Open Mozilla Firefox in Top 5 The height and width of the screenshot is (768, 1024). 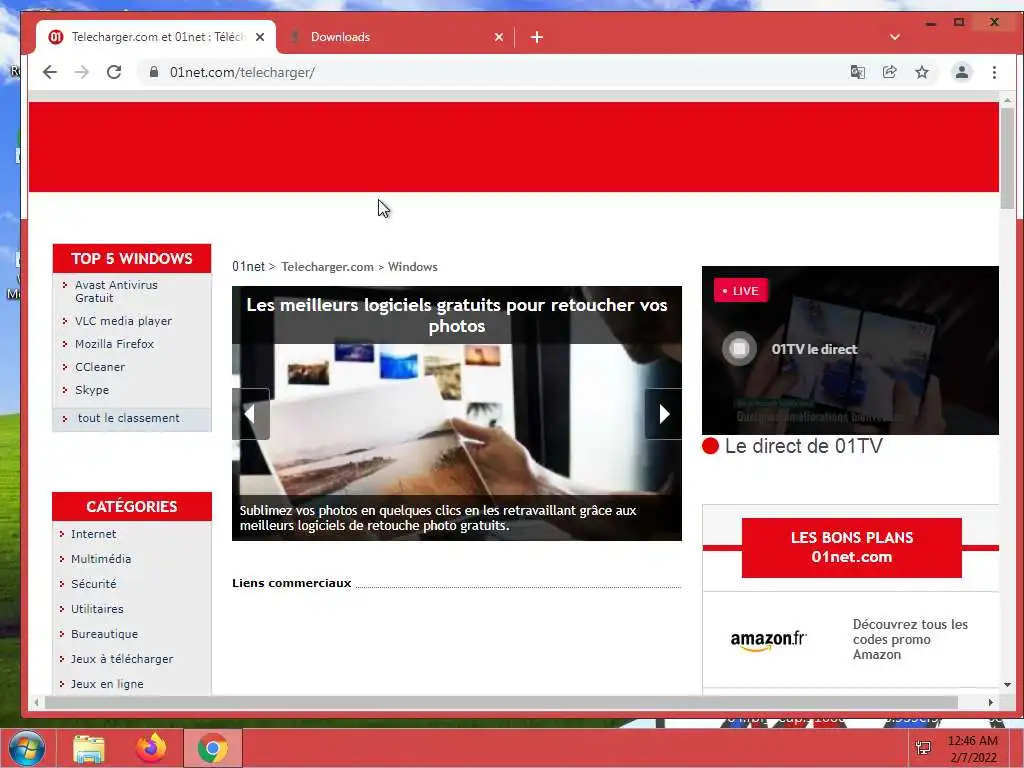114,344
